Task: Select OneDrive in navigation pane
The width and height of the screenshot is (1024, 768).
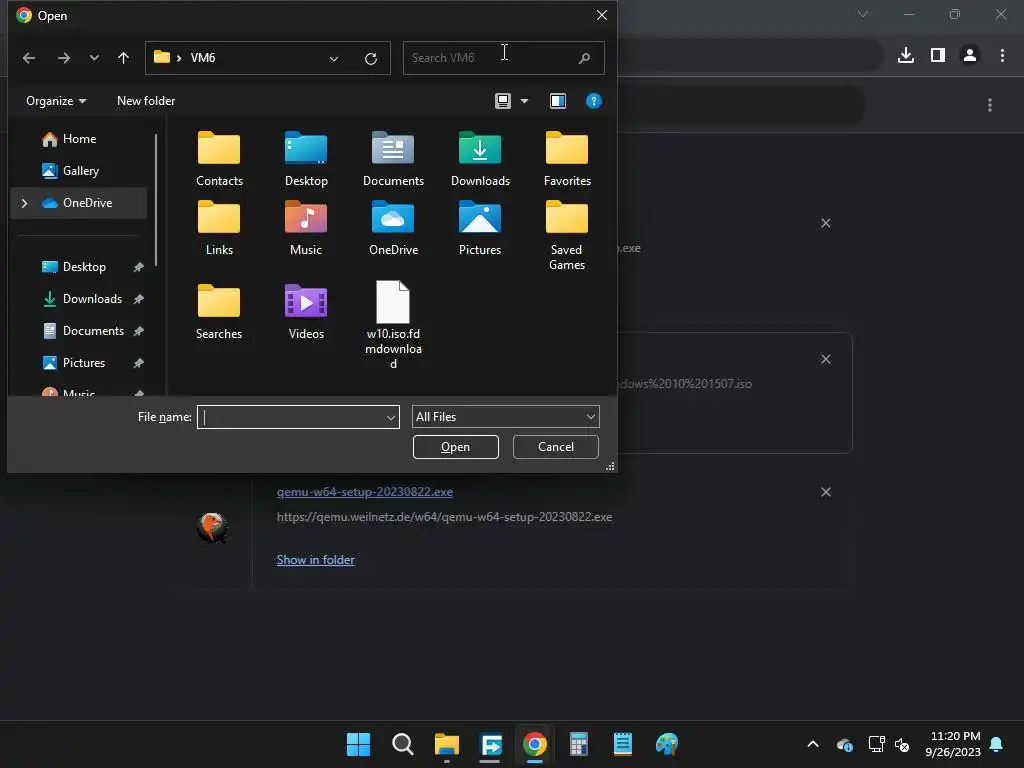Action: pos(79,203)
